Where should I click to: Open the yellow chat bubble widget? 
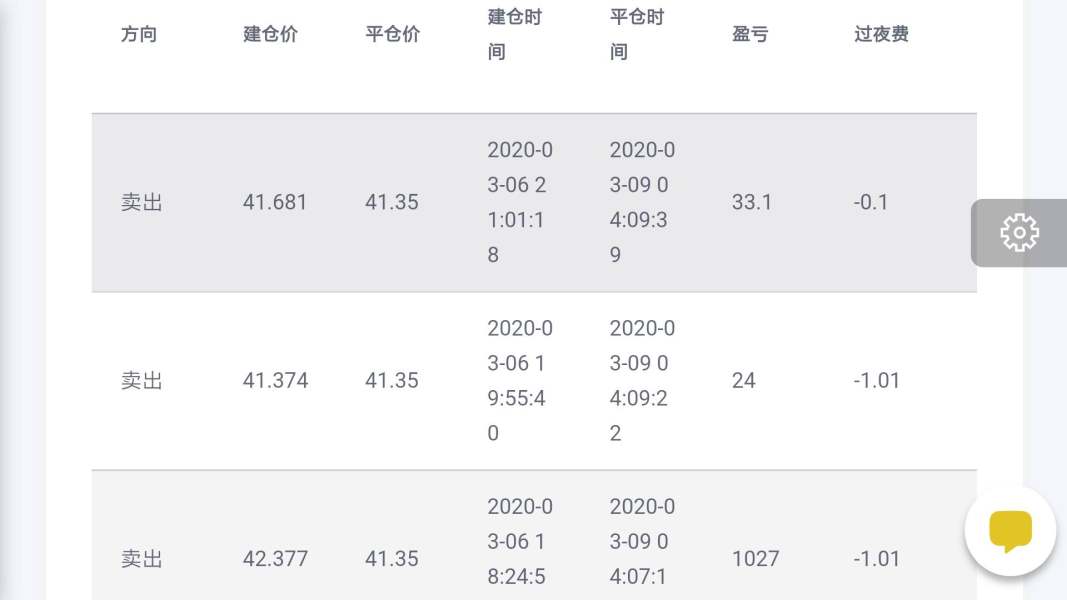1010,531
